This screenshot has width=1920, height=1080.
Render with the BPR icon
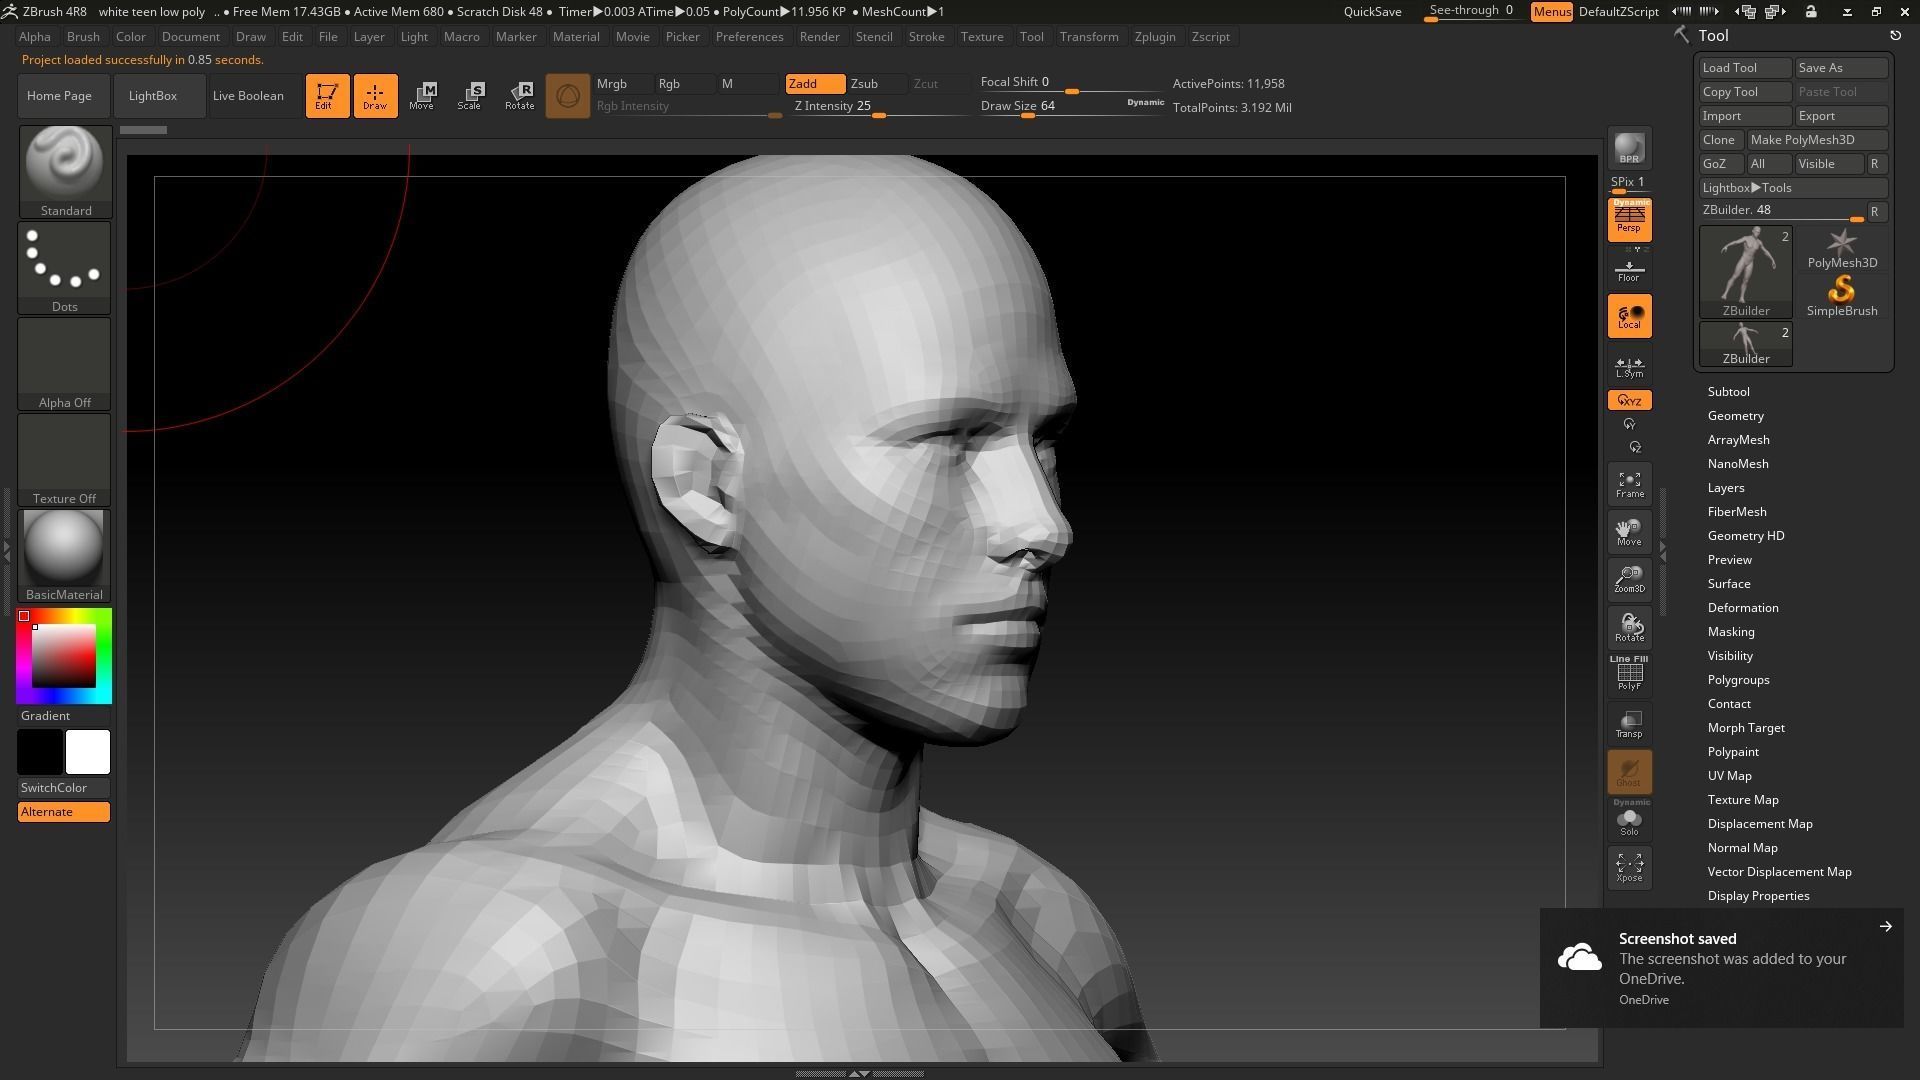(1629, 148)
